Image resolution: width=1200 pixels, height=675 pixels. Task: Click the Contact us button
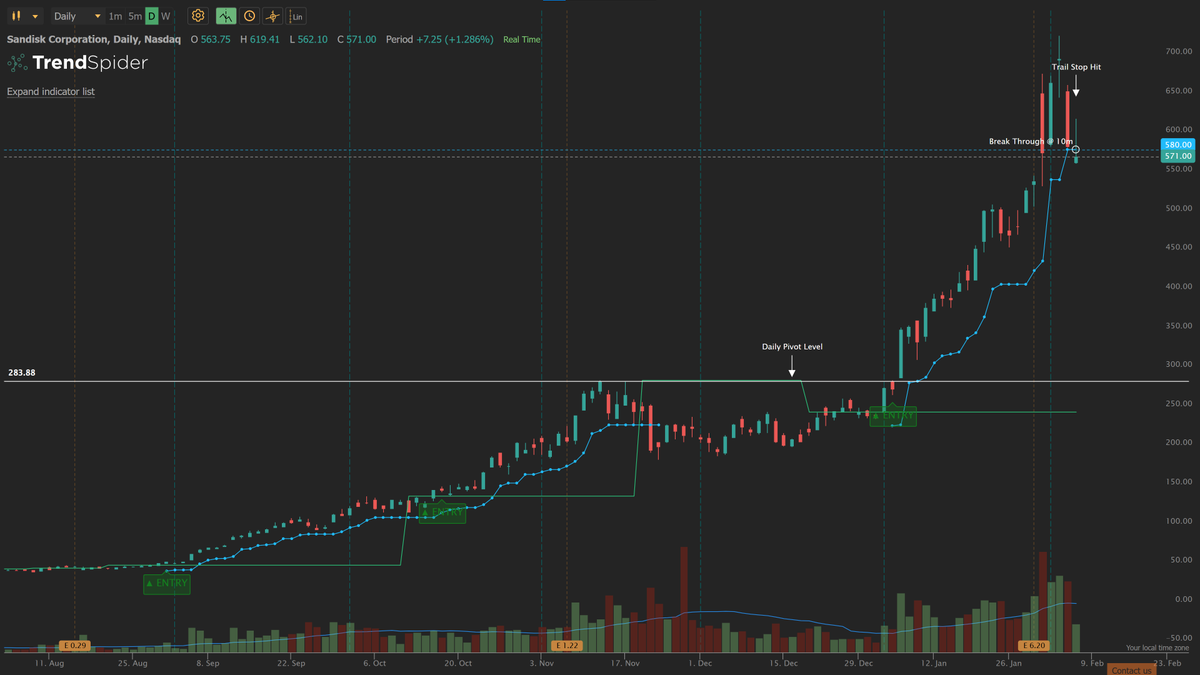[x=1132, y=670]
